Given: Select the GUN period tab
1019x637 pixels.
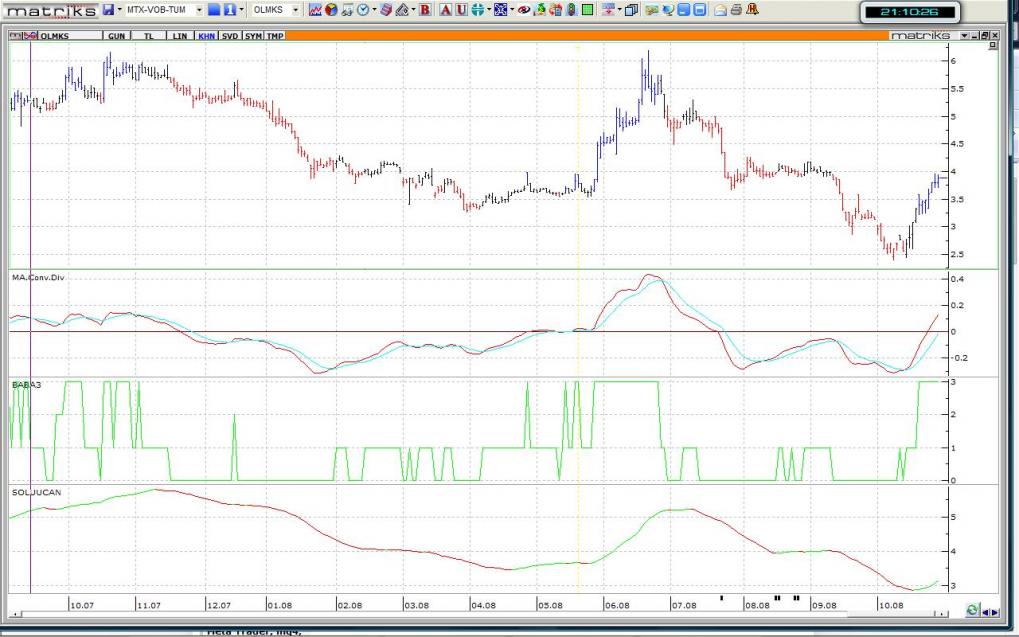Looking at the screenshot, I should [x=117, y=35].
